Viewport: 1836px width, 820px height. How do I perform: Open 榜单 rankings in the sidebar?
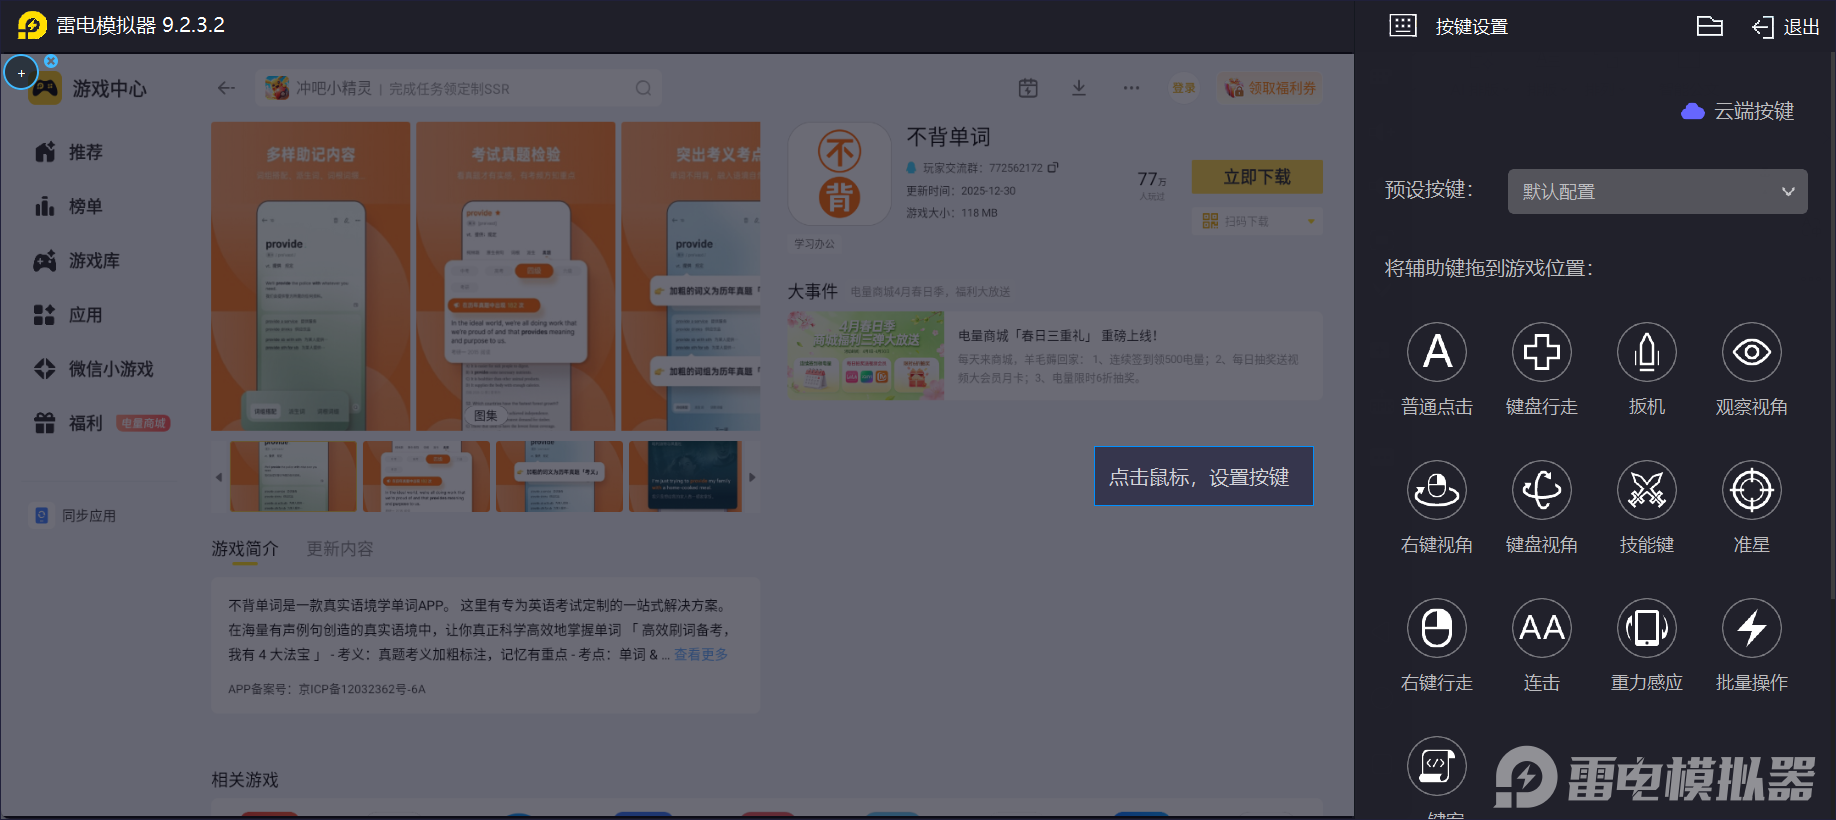click(69, 206)
